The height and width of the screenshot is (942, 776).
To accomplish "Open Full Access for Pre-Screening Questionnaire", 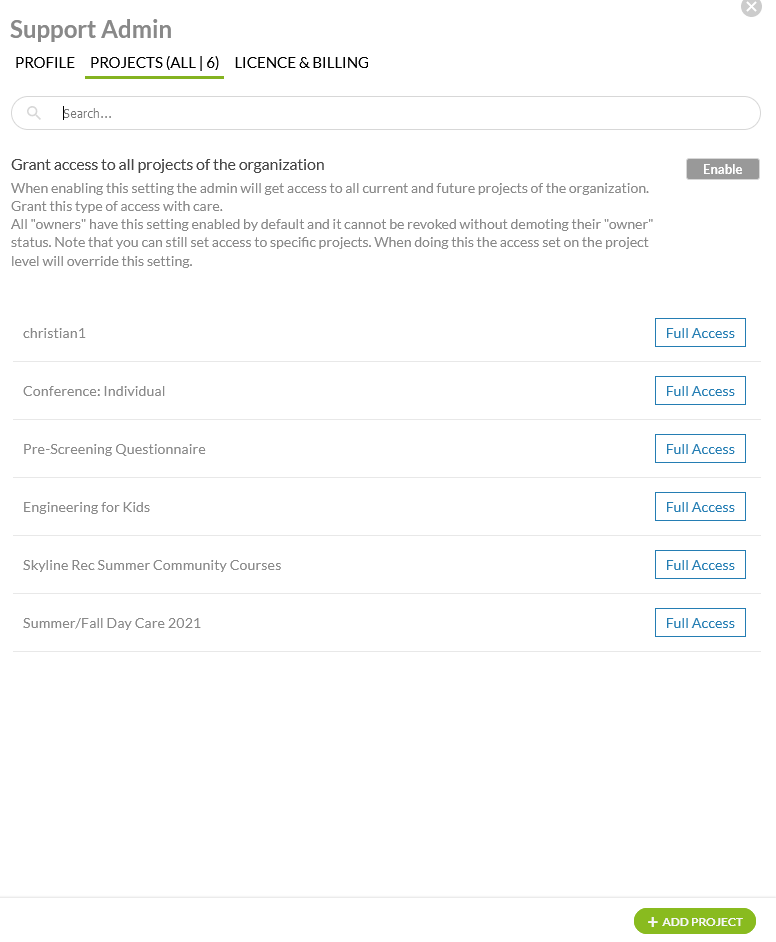I will tap(700, 449).
